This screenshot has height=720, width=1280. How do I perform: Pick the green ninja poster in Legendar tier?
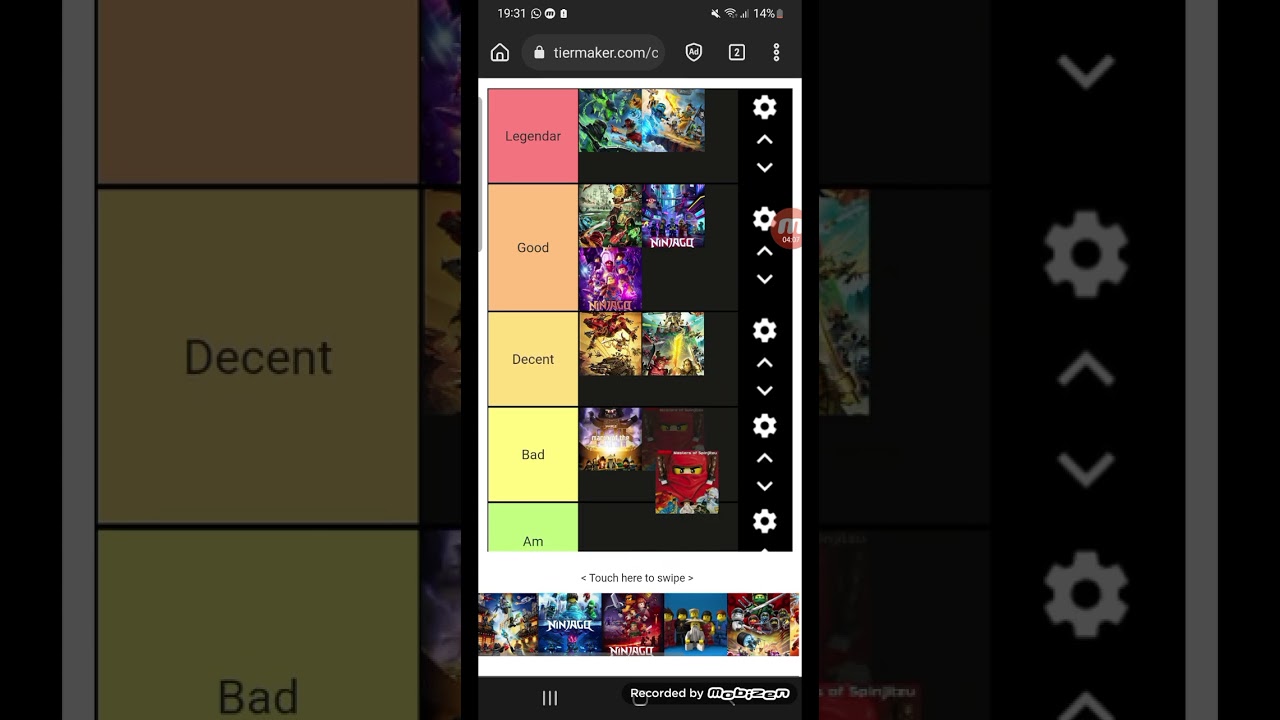610,120
